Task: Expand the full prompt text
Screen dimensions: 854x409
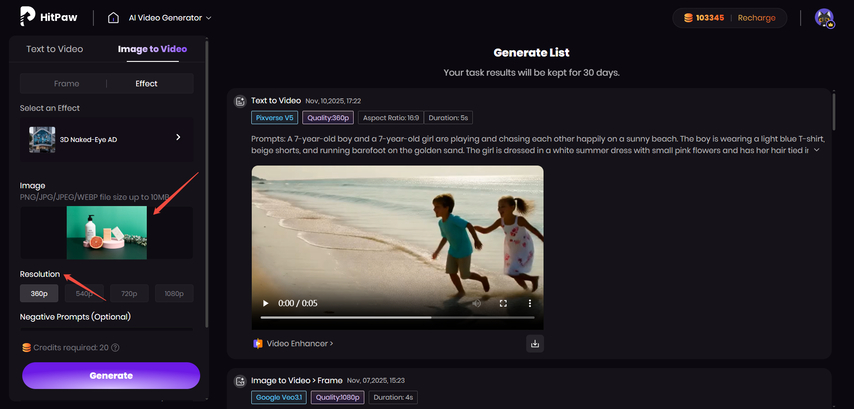Action: 817,150
